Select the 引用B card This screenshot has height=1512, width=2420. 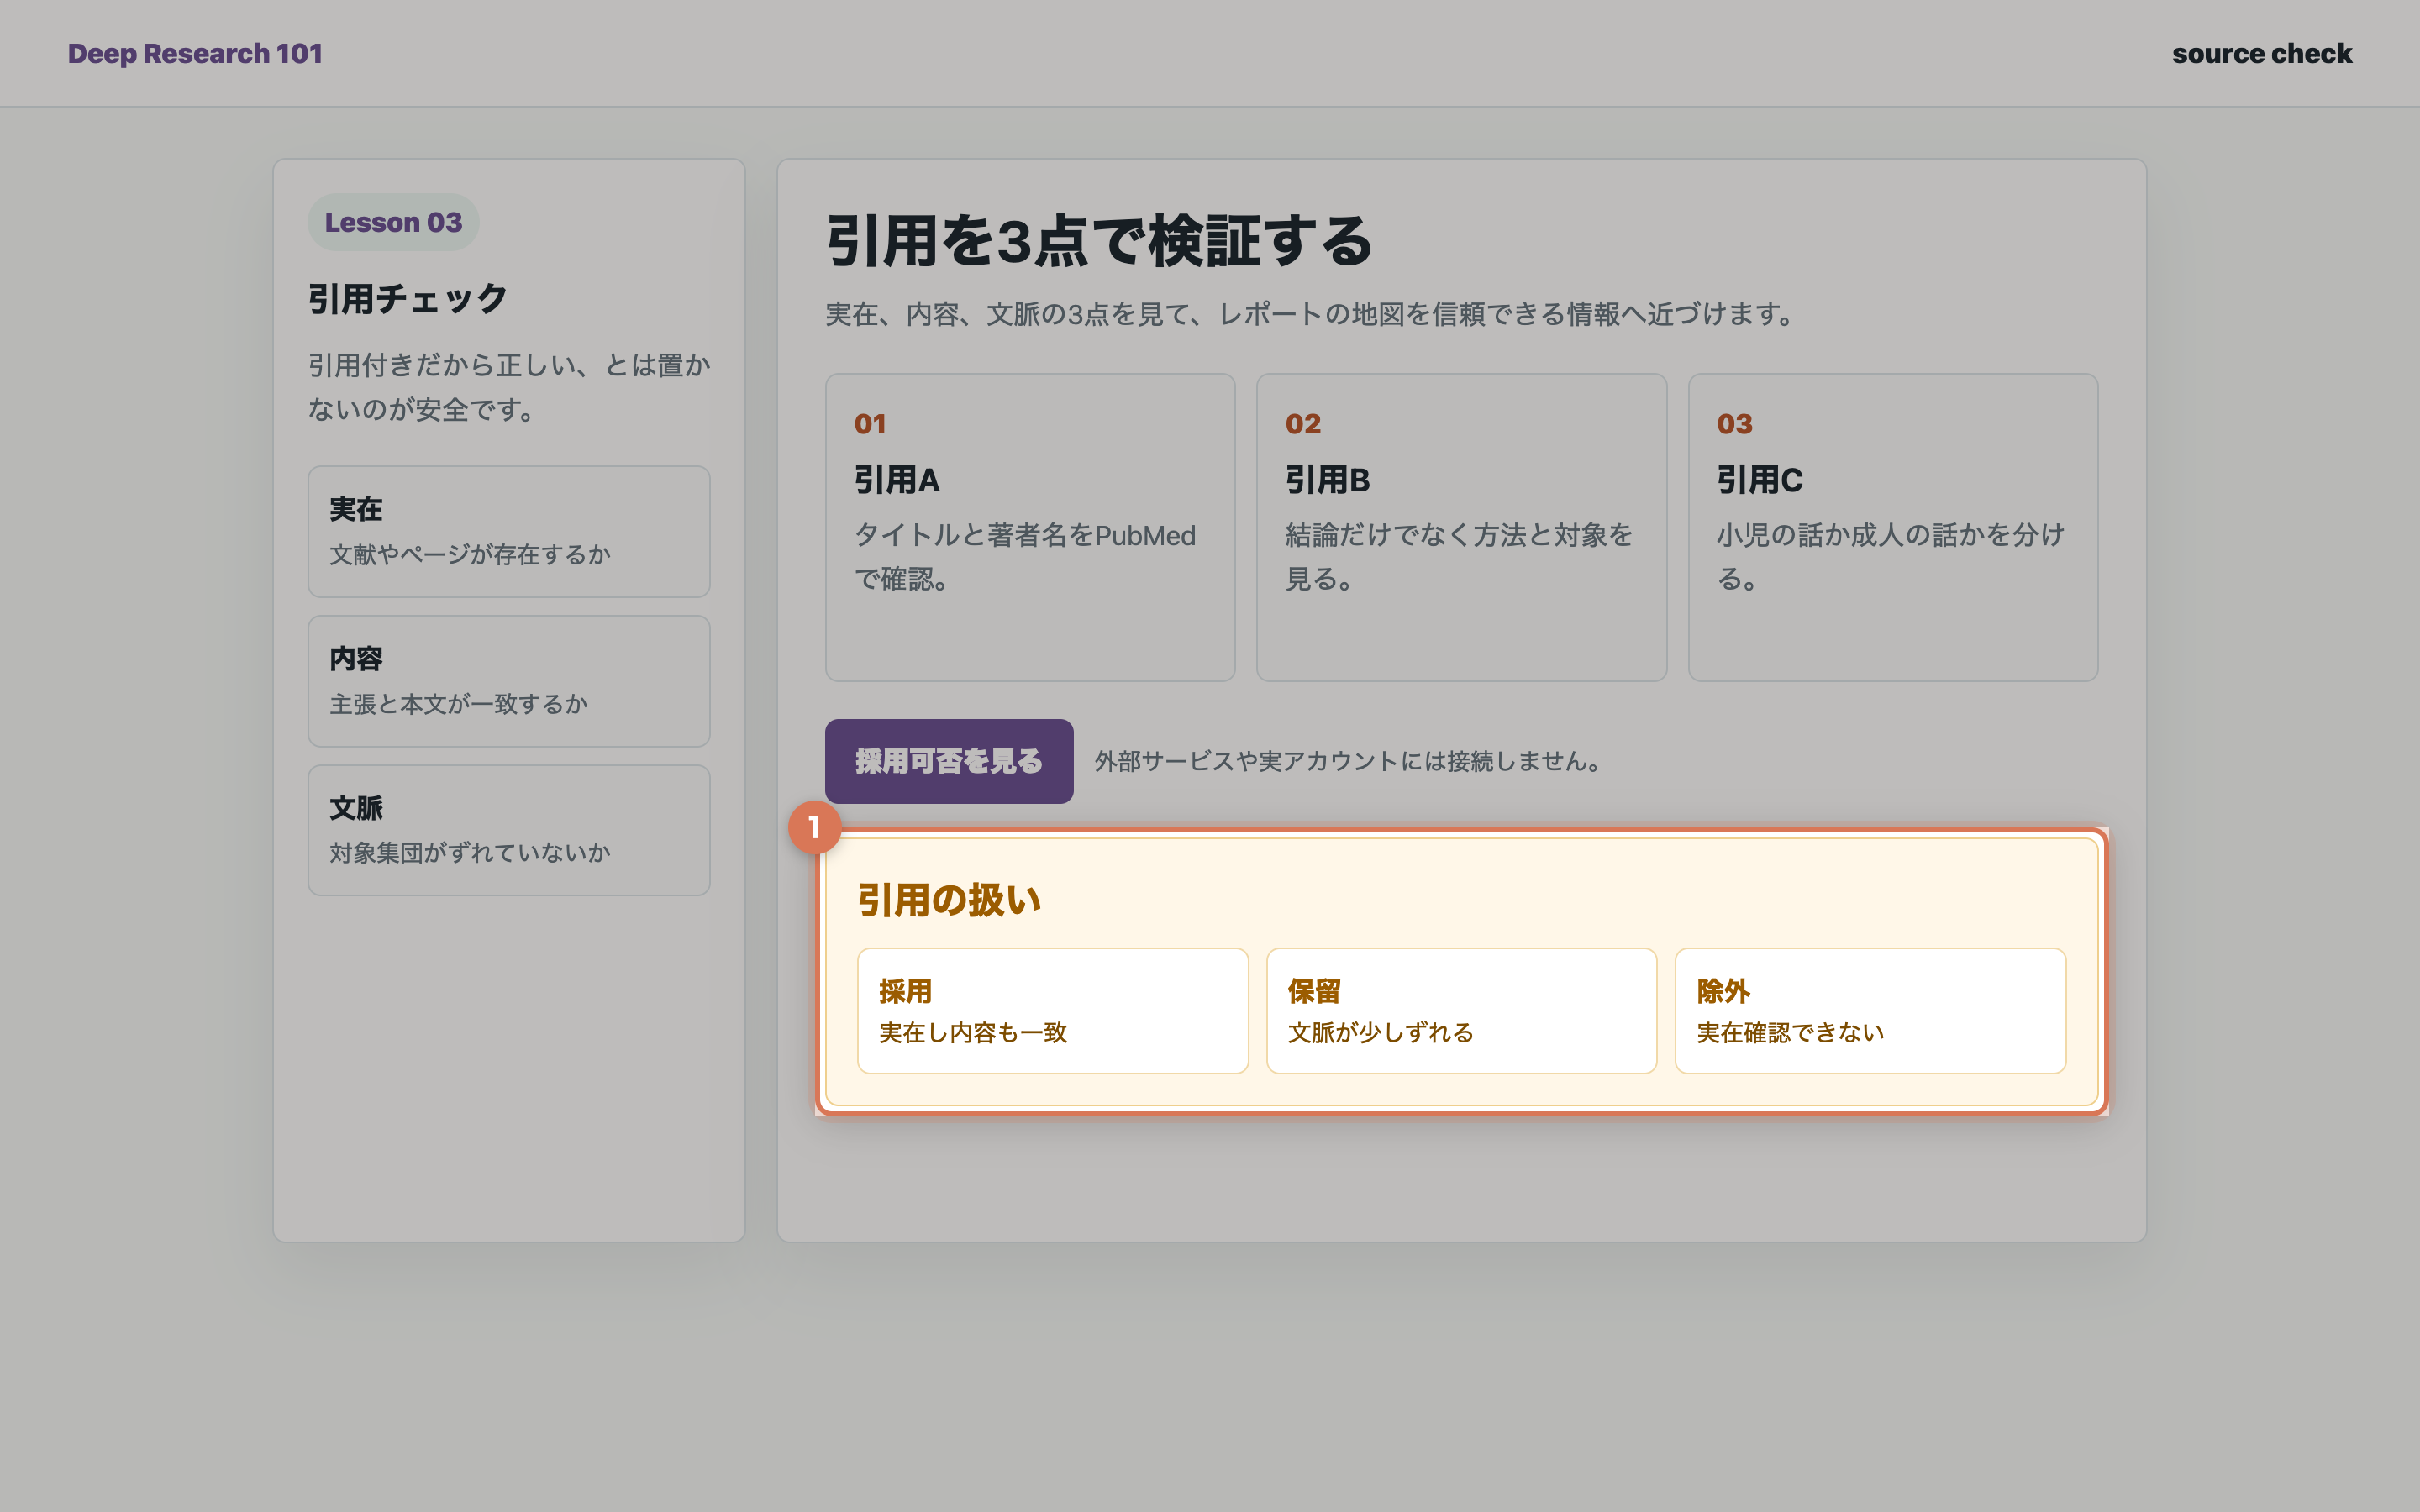(1461, 527)
